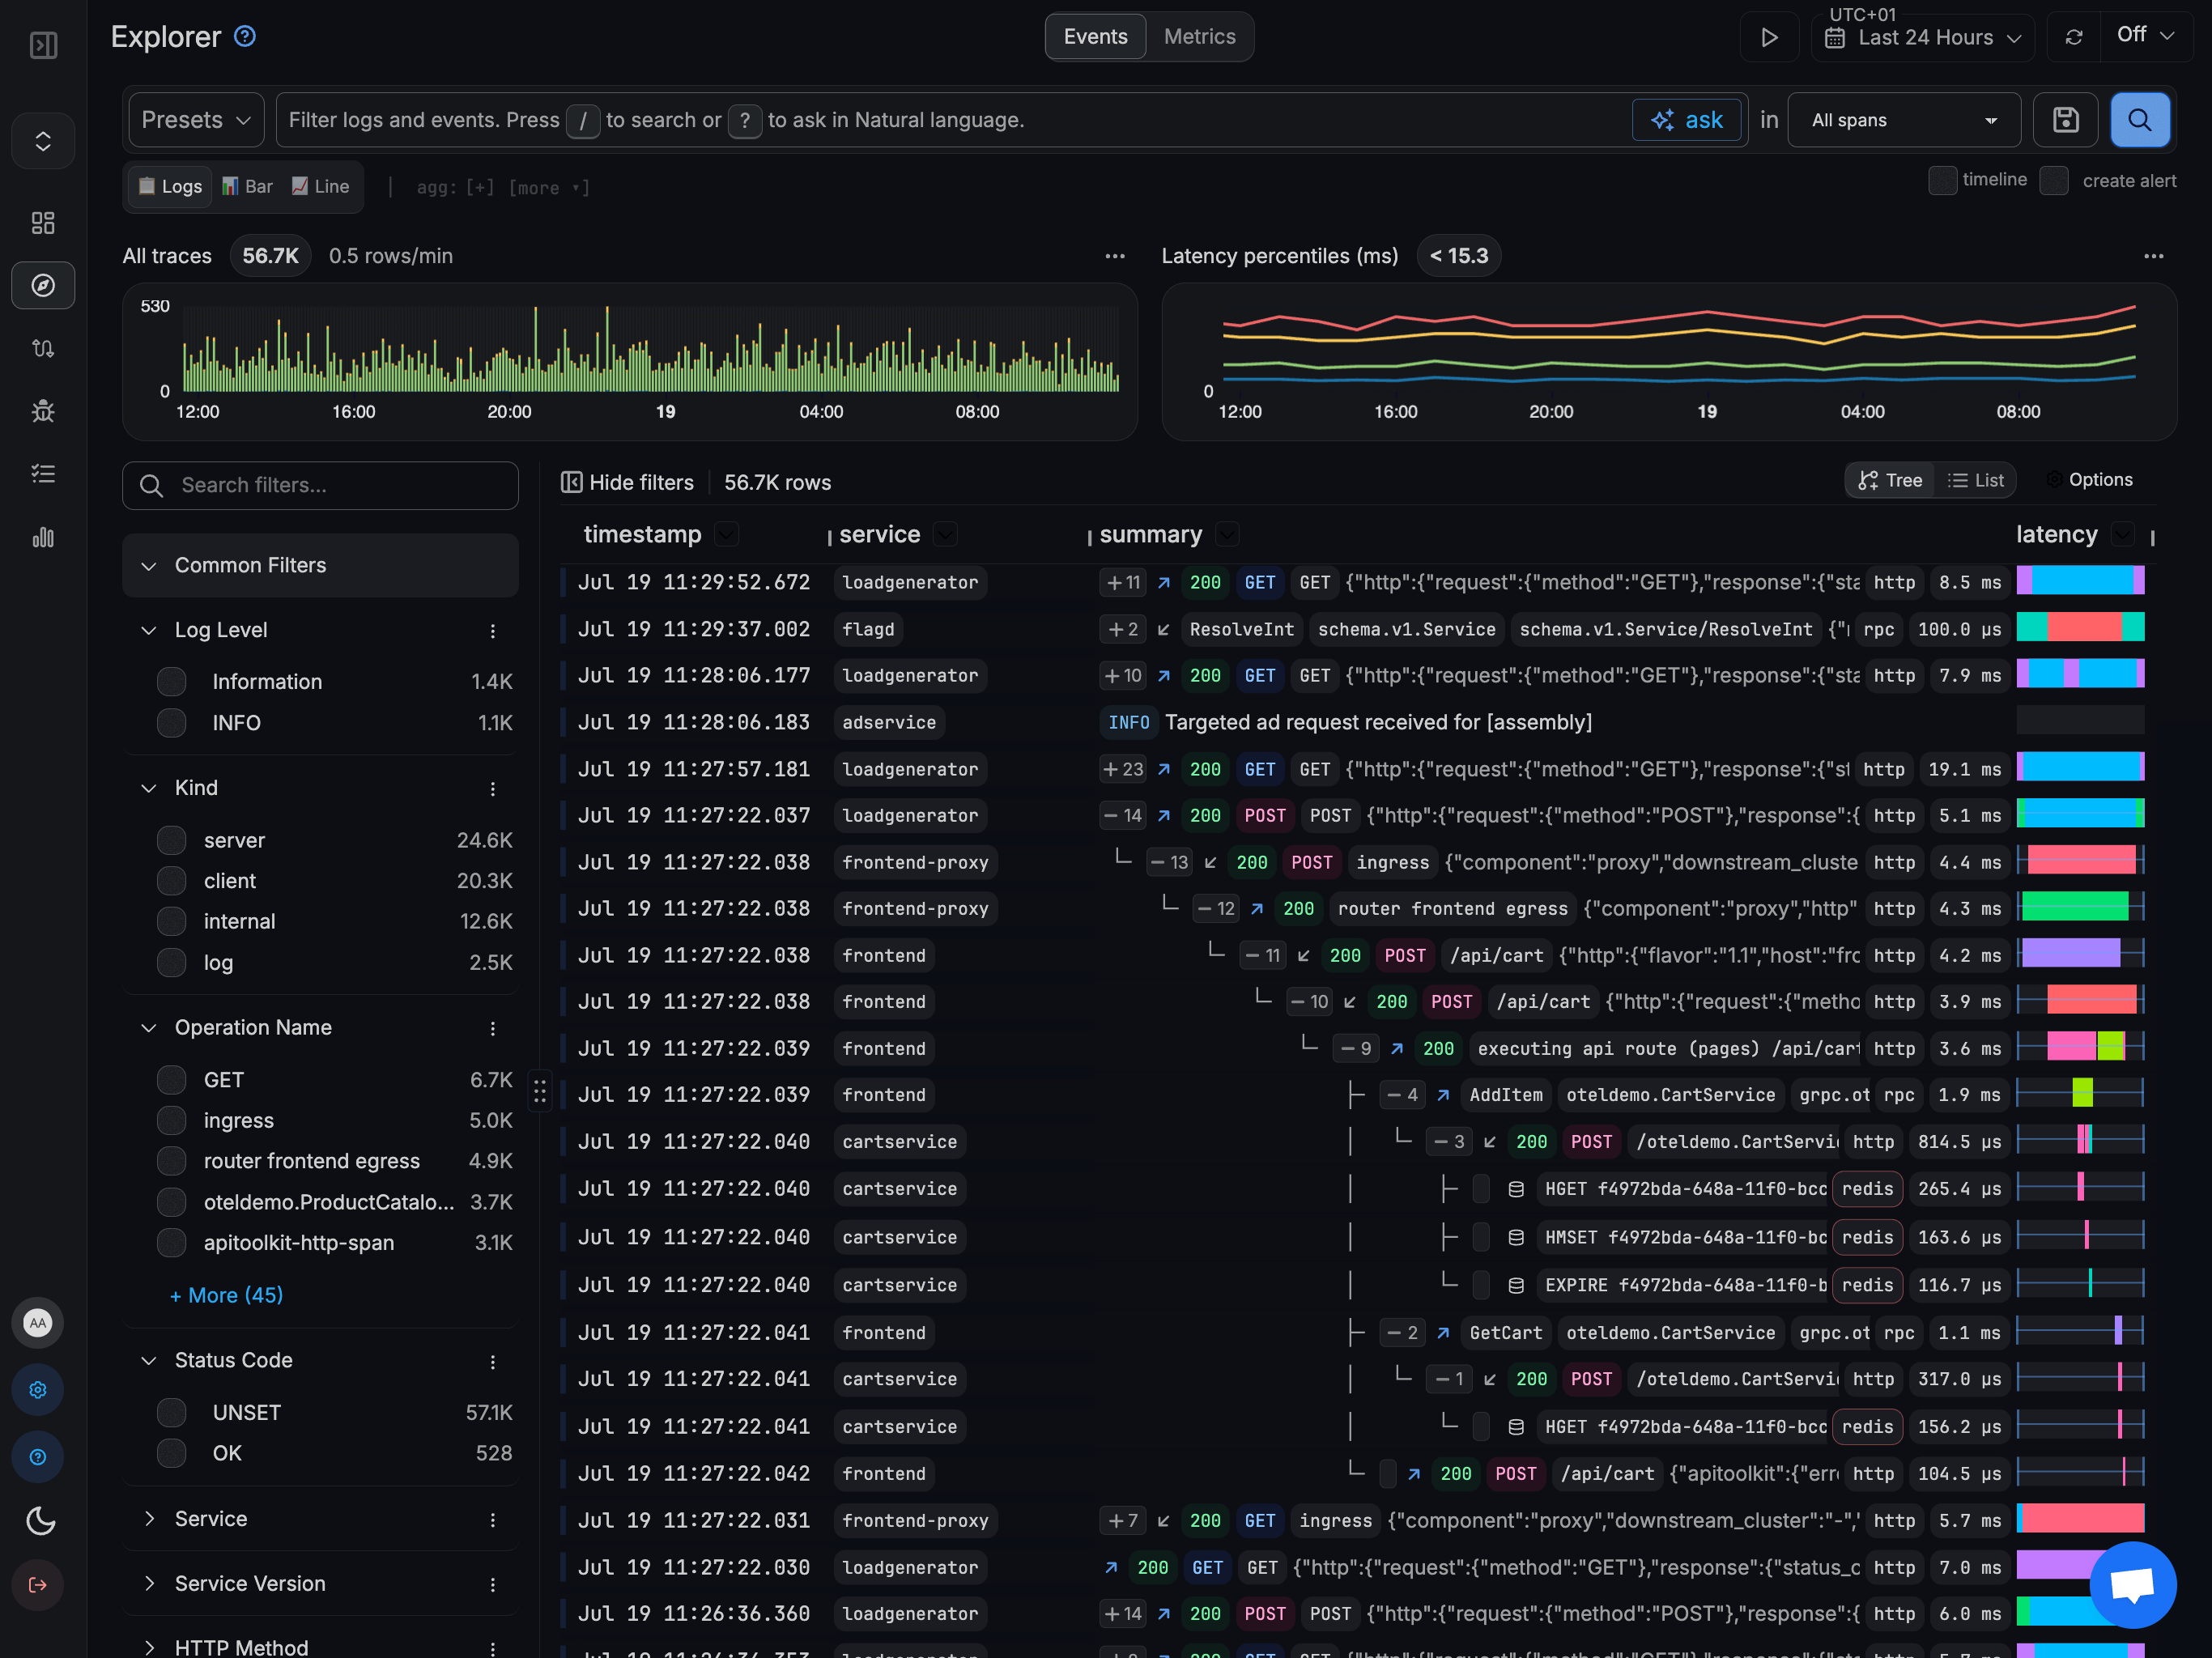Open the compass Explorer sidebar icon
This screenshot has height=1658, width=2212.
(x=43, y=286)
